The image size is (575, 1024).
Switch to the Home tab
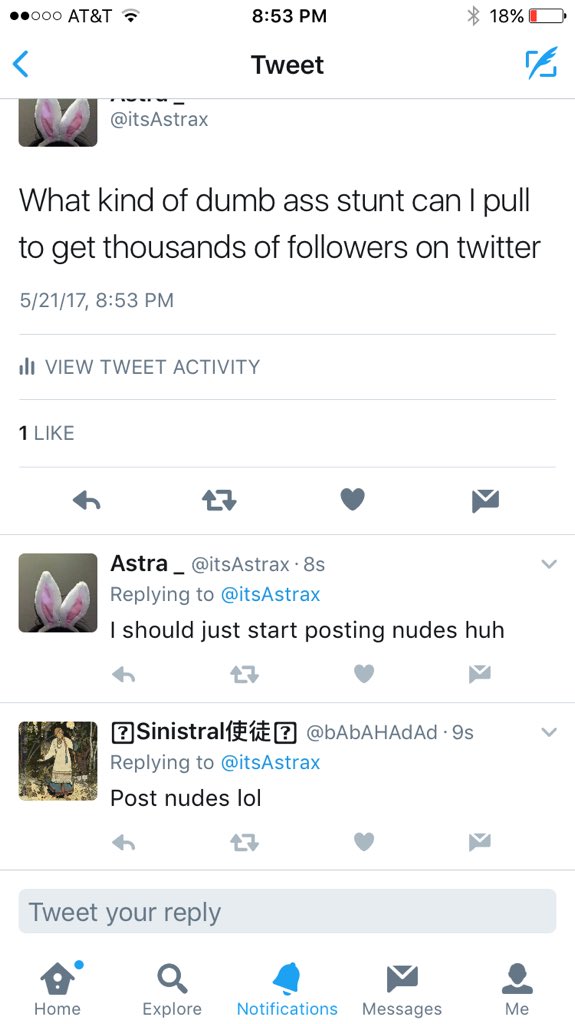(x=58, y=988)
